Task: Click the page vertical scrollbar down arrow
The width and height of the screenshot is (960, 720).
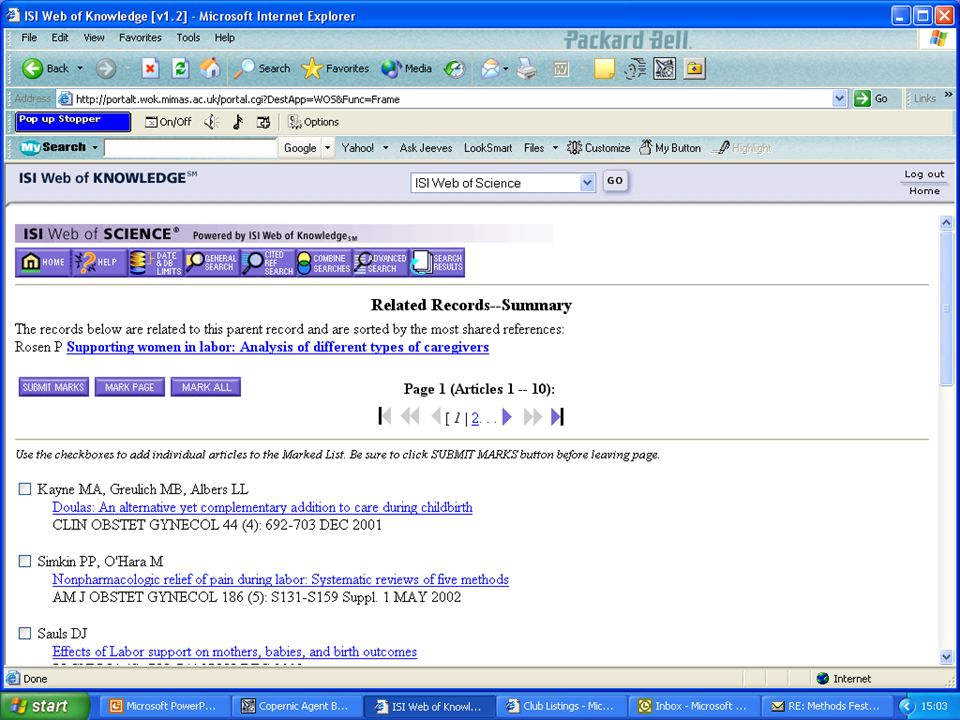Action: [x=946, y=657]
